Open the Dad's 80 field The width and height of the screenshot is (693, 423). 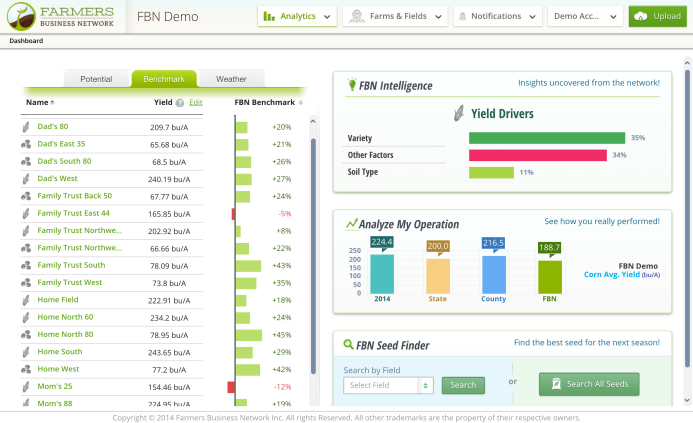53,126
